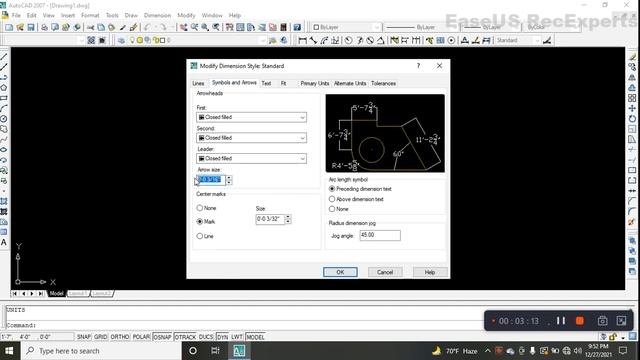The image size is (640, 360).
Task: Select None under Arc length symbol
Action: 339,209
